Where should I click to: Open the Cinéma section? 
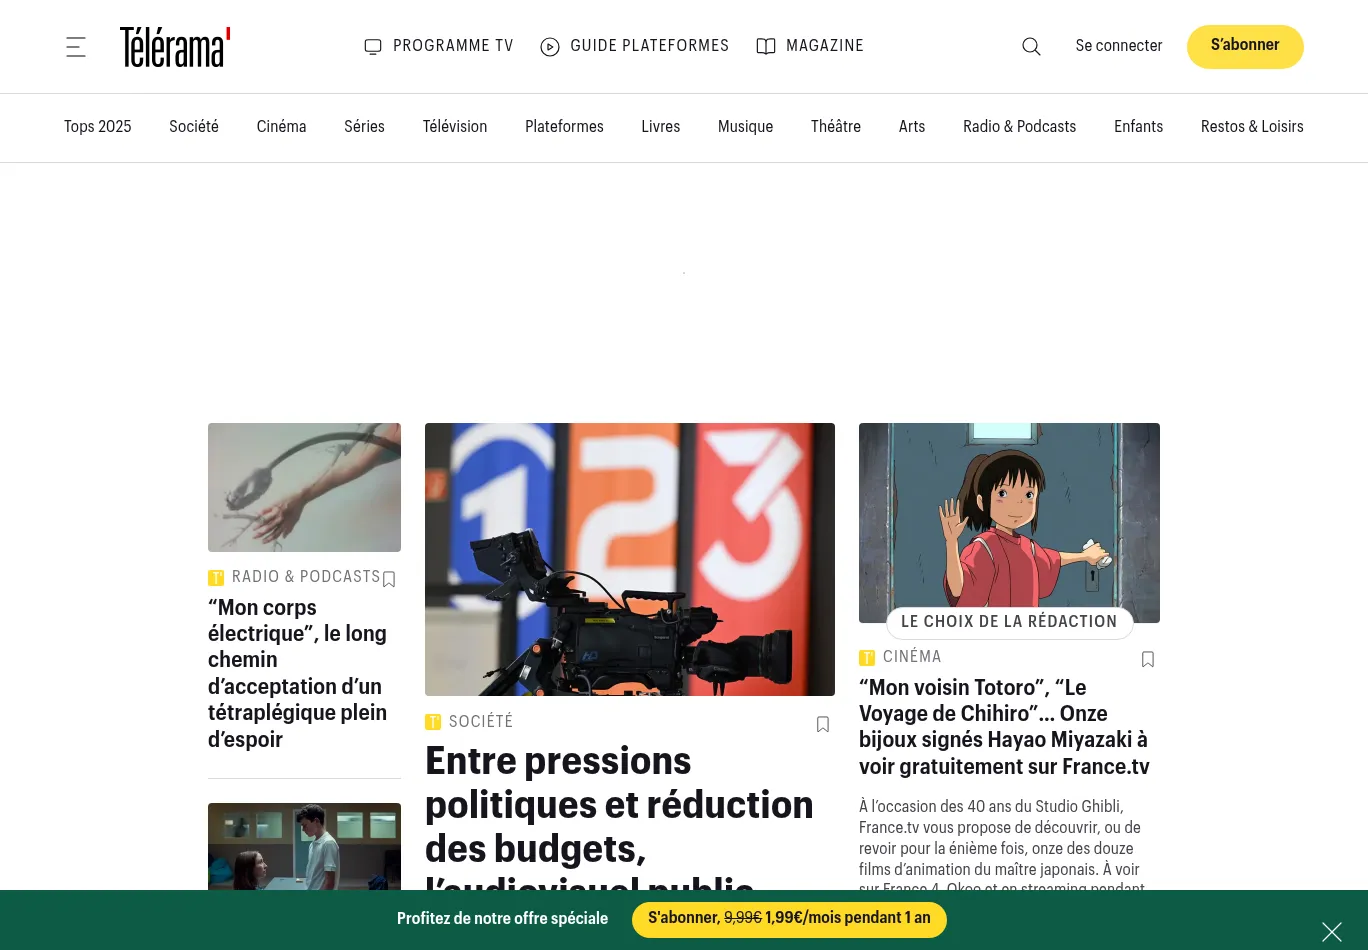pos(281,127)
